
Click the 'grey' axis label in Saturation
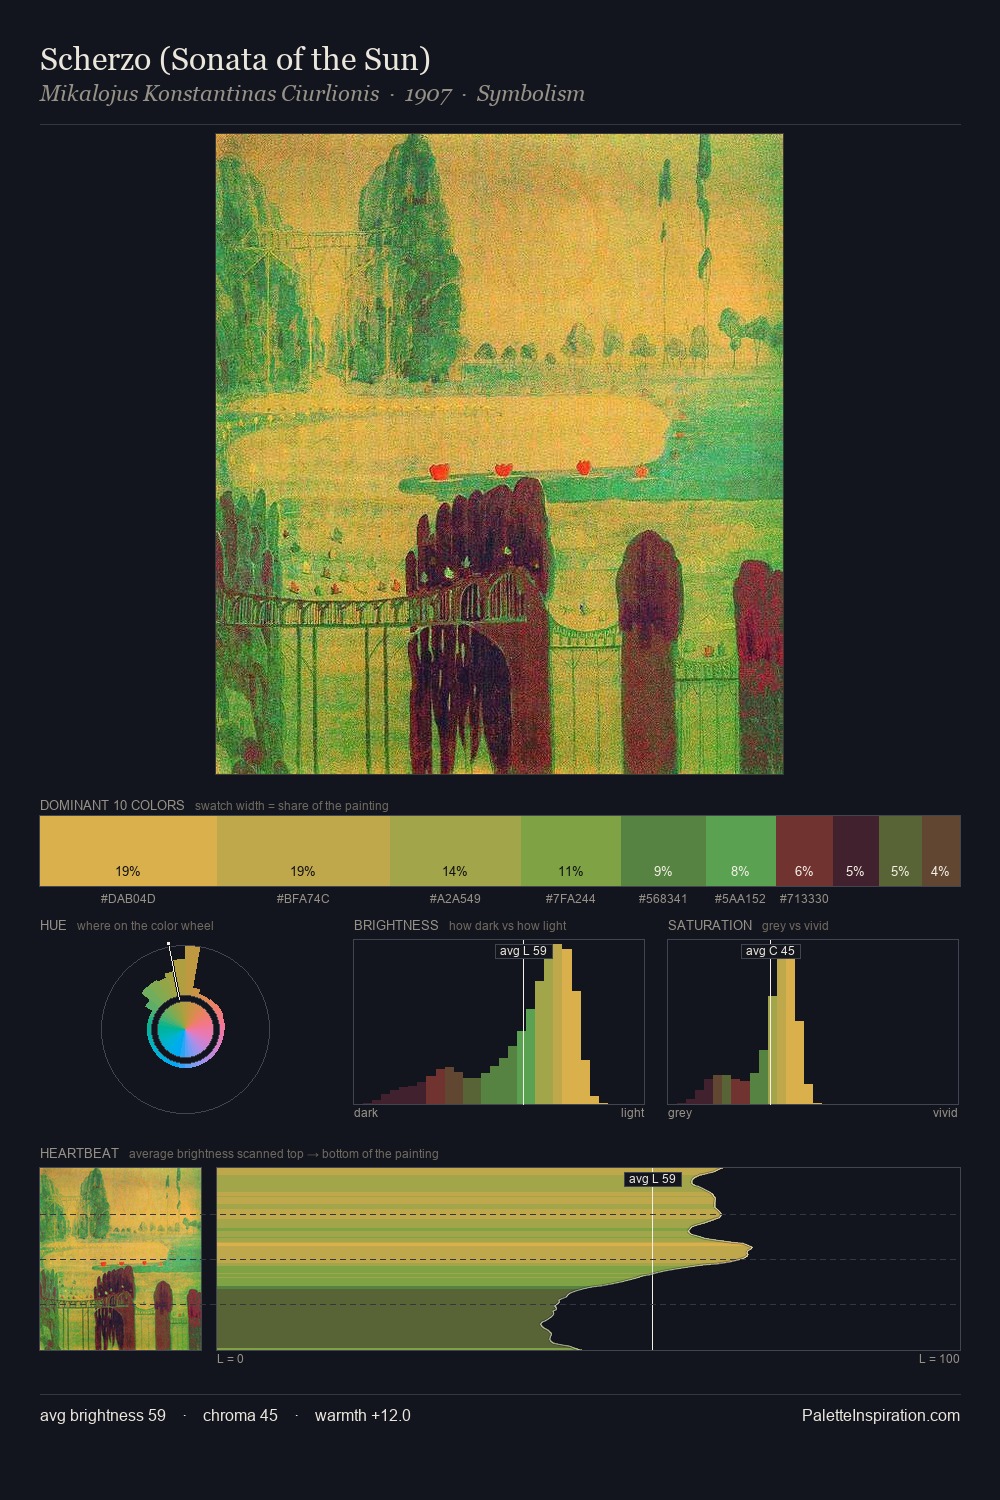click(x=680, y=1112)
